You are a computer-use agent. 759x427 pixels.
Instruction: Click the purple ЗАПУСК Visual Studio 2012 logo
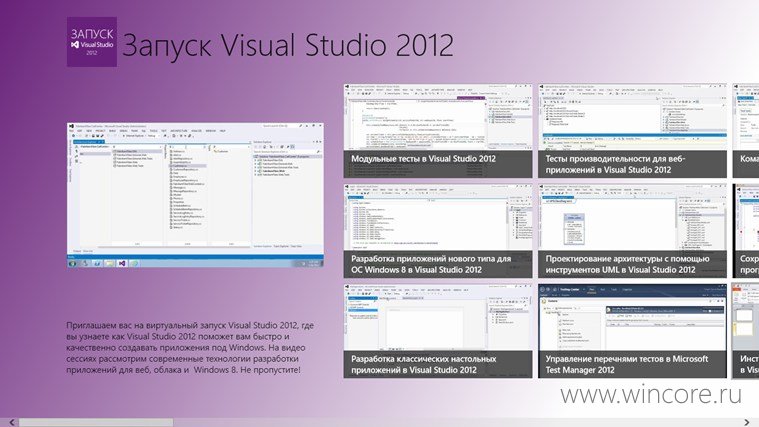click(x=91, y=42)
